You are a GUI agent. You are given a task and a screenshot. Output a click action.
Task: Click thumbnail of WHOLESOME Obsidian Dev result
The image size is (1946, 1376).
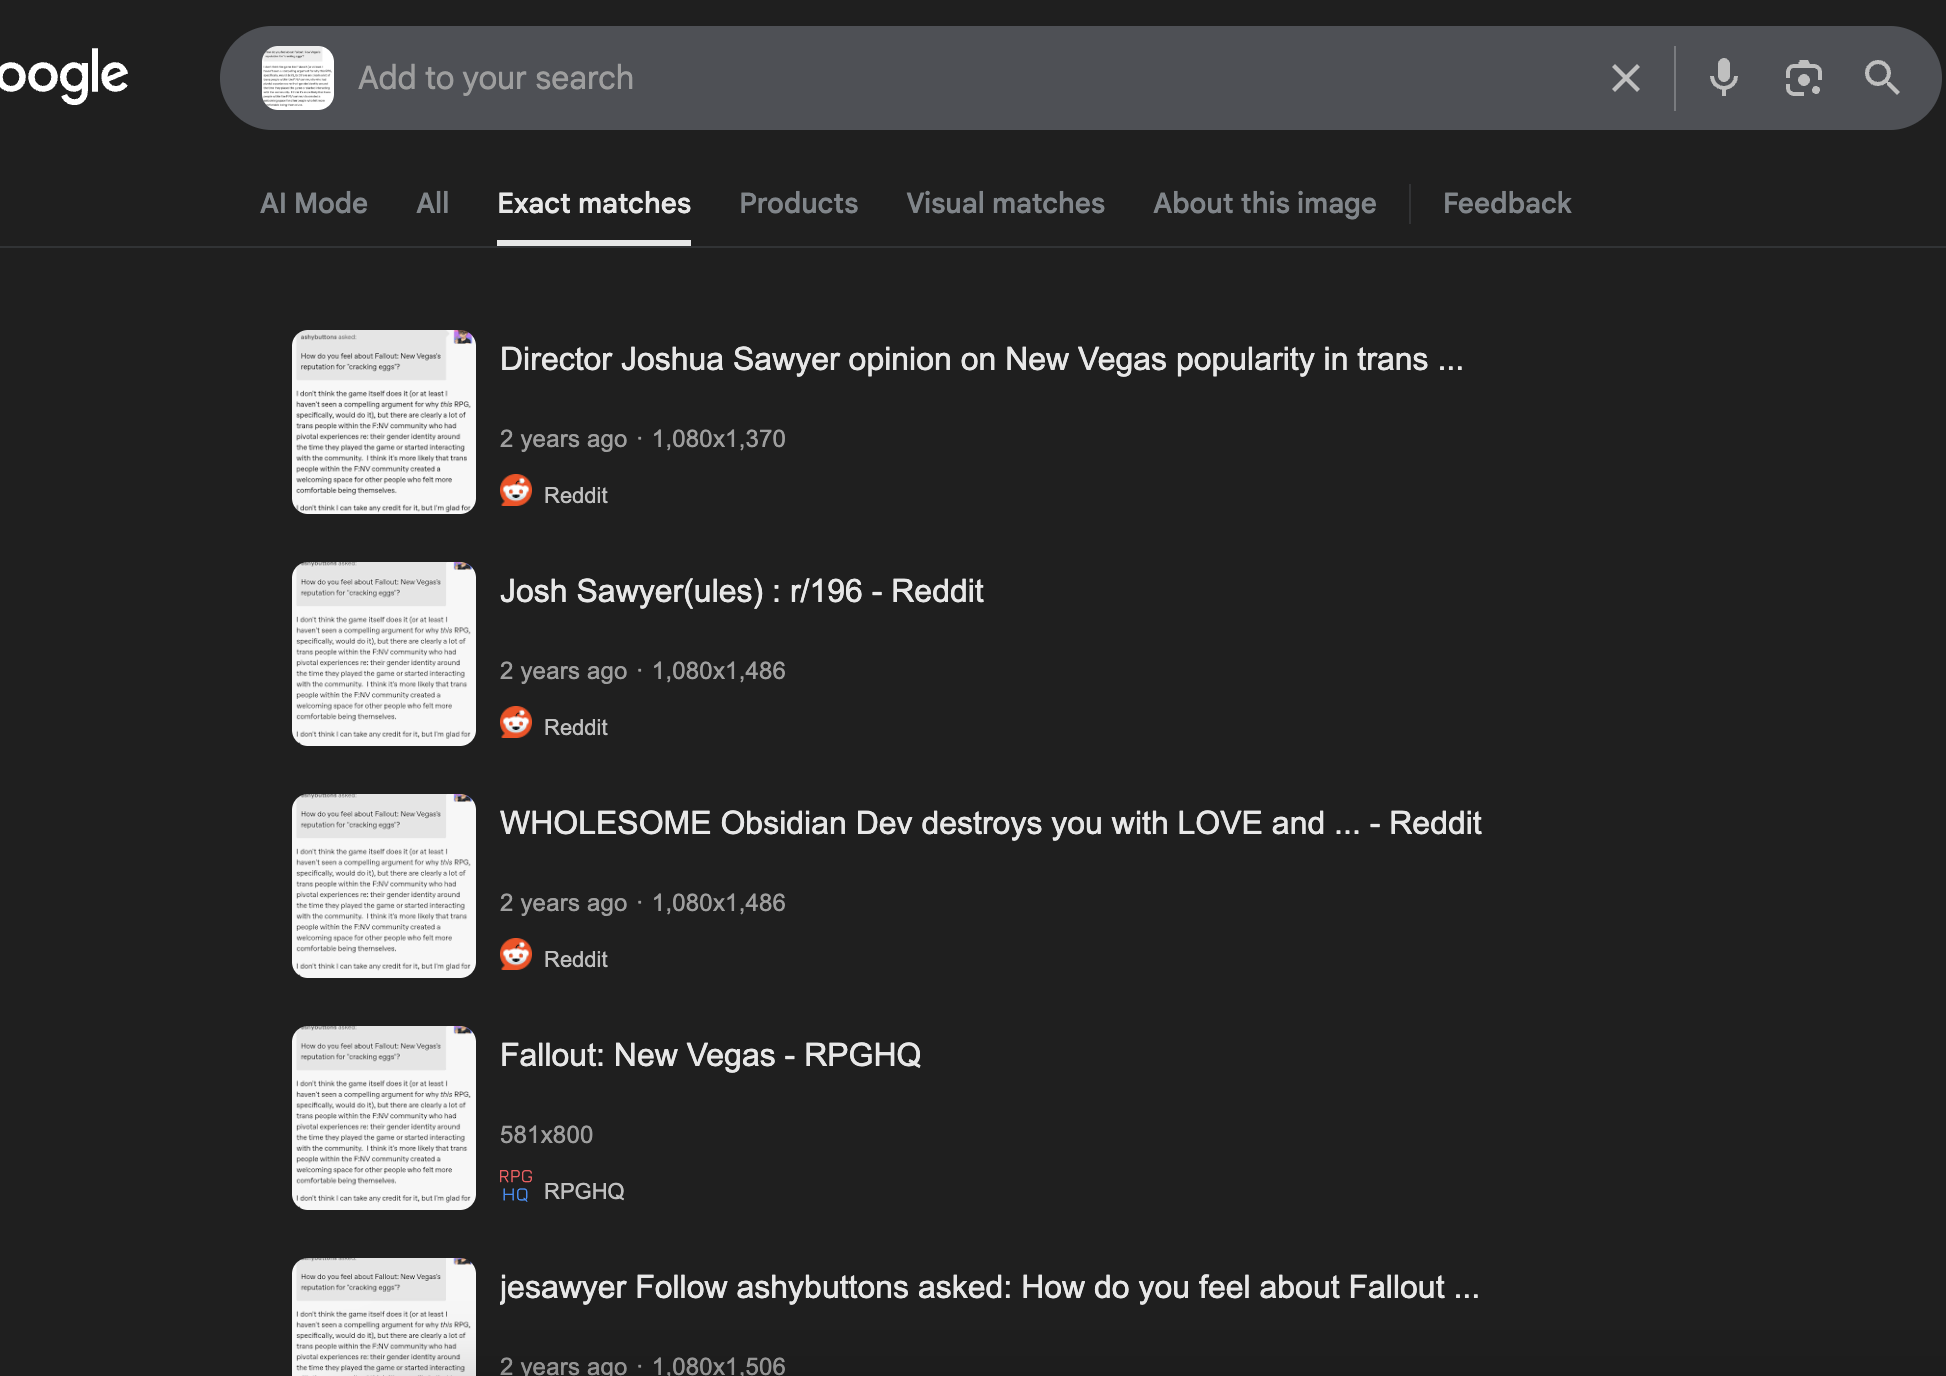coord(383,886)
